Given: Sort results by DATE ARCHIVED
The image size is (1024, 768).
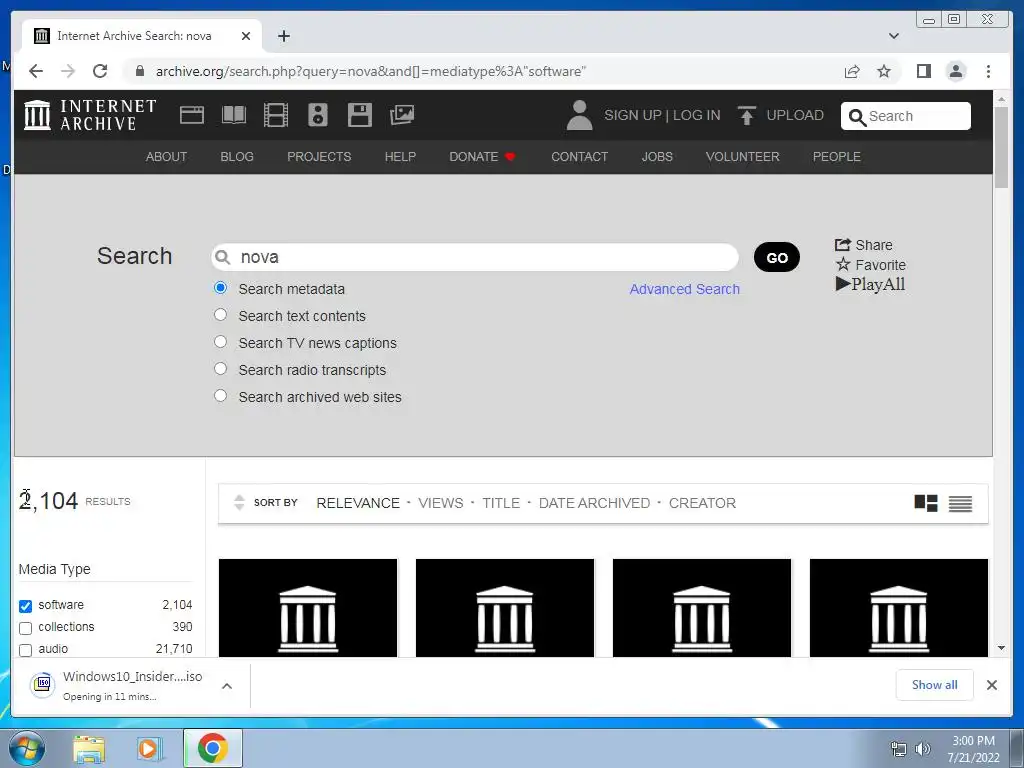Looking at the screenshot, I should (594, 503).
